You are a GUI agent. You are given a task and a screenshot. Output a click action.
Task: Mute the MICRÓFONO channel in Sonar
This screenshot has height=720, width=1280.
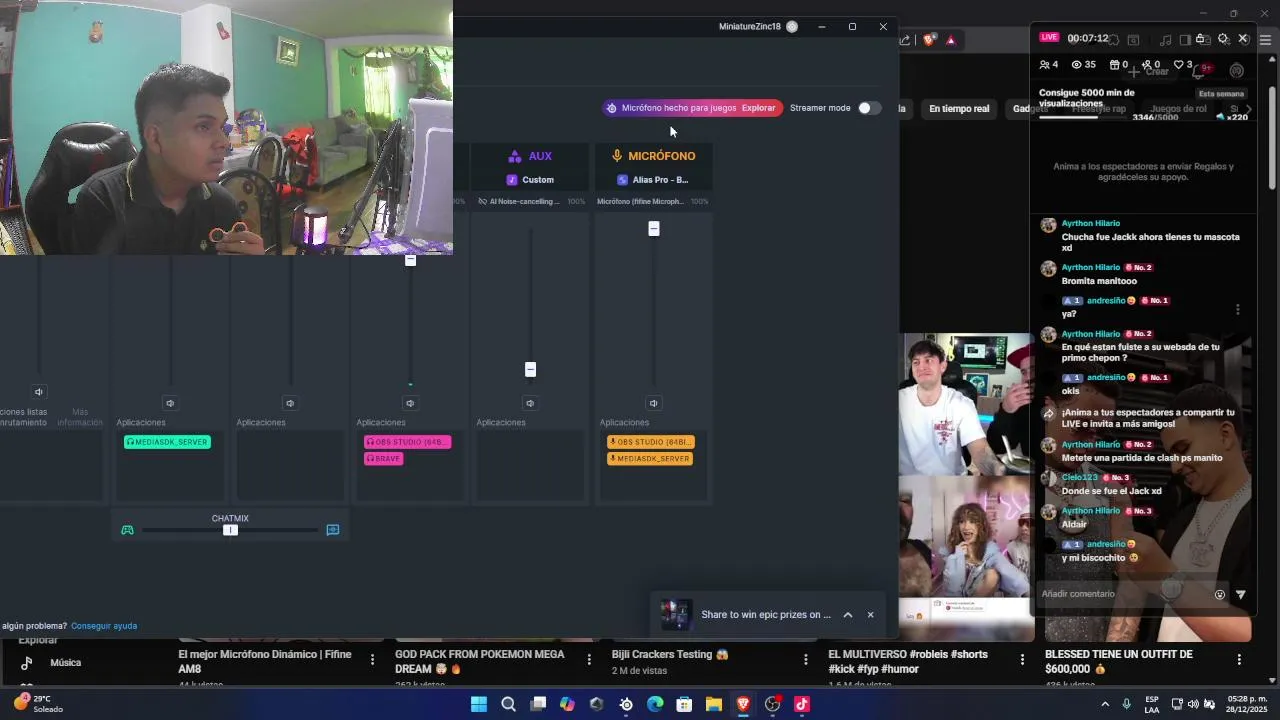click(x=653, y=404)
